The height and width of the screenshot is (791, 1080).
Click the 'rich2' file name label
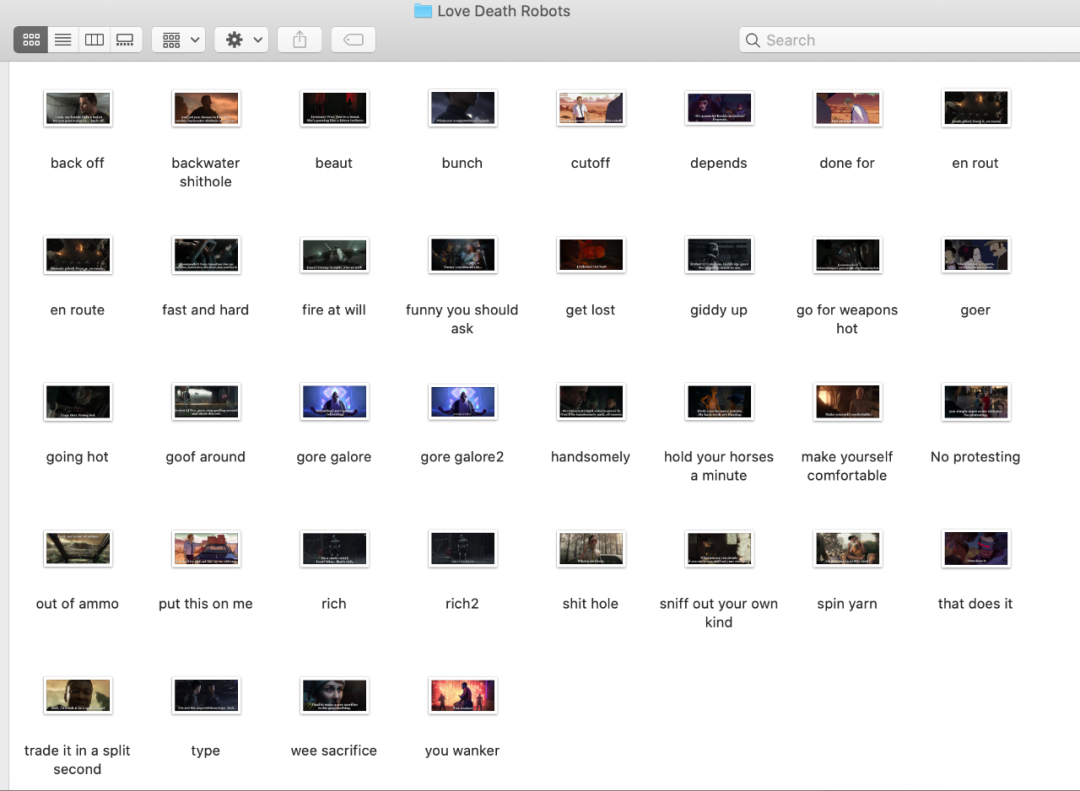[x=462, y=604]
